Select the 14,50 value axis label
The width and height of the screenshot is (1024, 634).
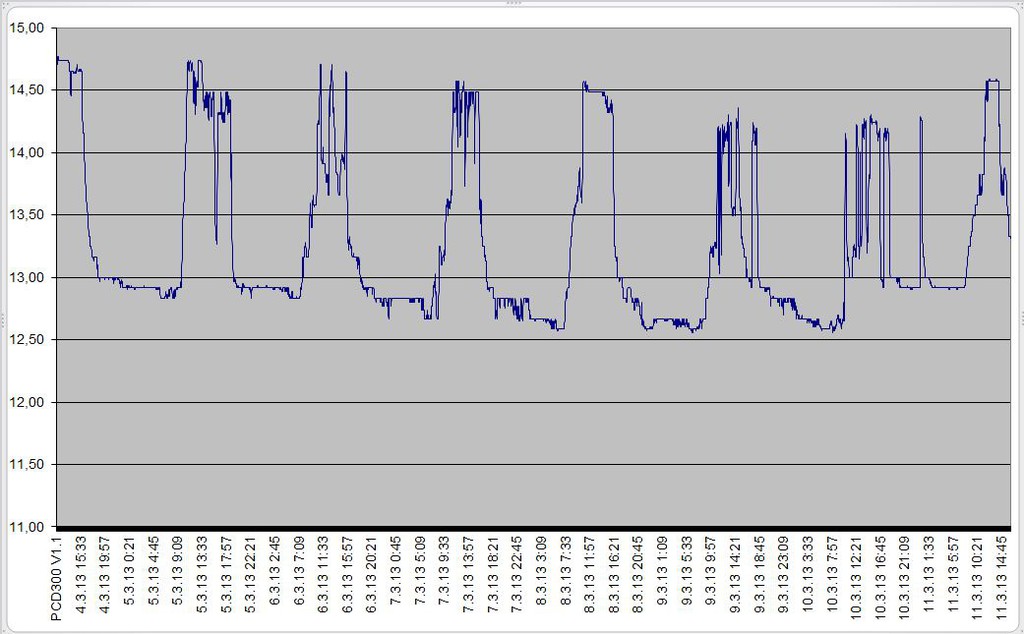tap(27, 90)
